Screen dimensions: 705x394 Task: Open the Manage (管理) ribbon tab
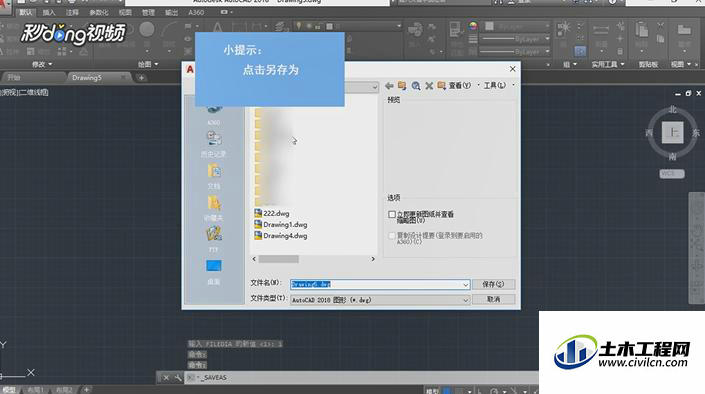pos(148,13)
